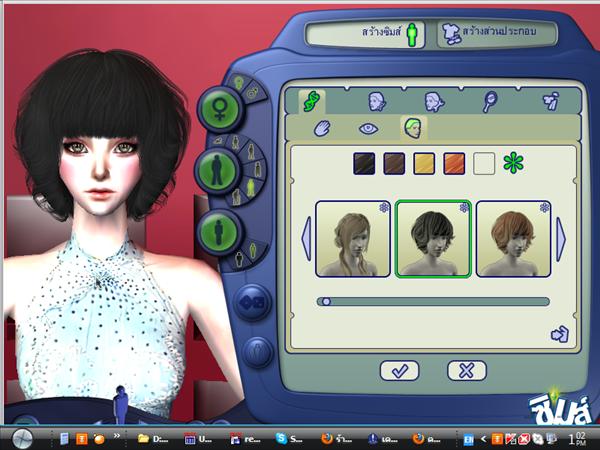
Task: Click the randomize arrows round button
Action: 252,303
